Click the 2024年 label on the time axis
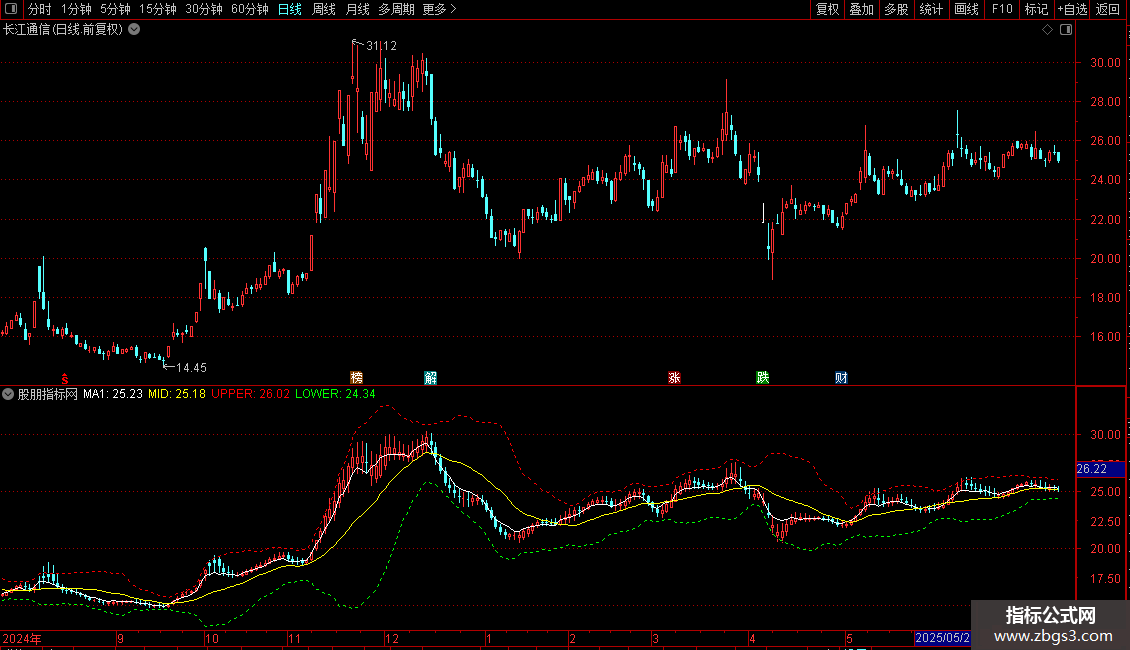 pyautogui.click(x=22, y=638)
